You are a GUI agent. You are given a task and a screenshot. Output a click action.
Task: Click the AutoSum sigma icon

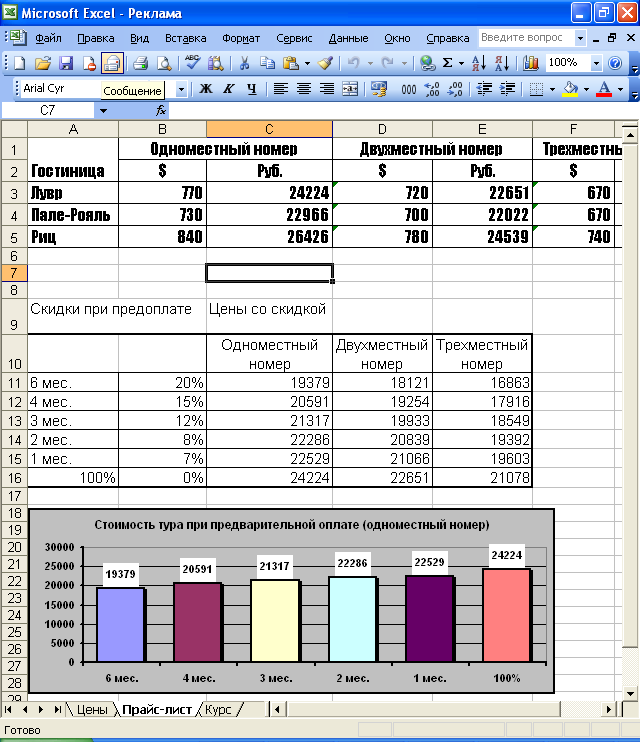[x=447, y=63]
